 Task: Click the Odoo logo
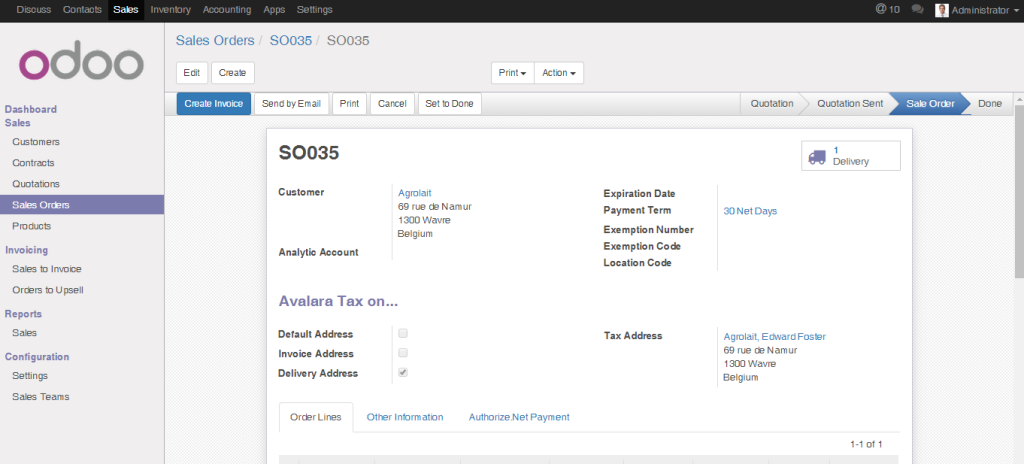tap(81, 62)
